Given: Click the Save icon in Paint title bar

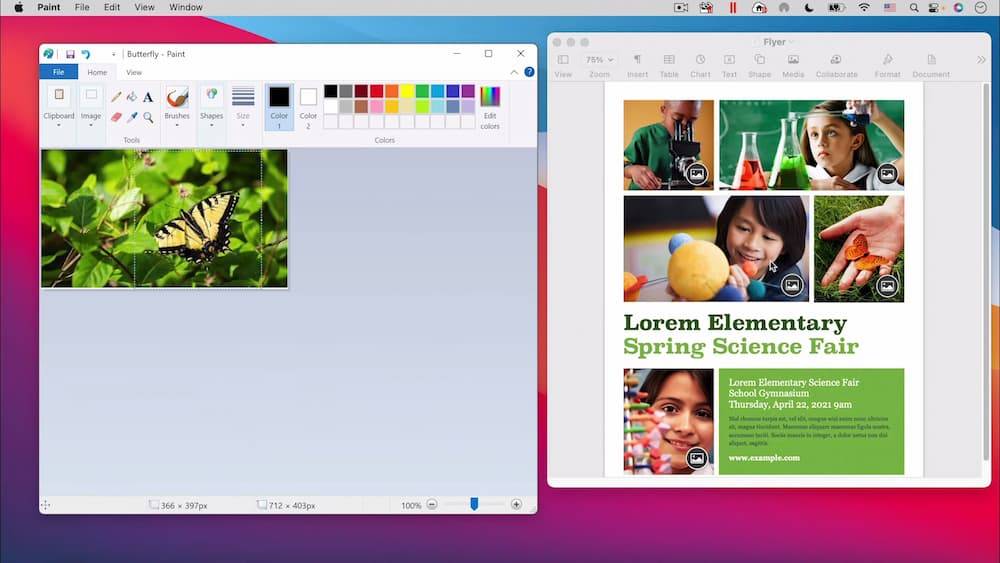Looking at the screenshot, I should pyautogui.click(x=70, y=54).
